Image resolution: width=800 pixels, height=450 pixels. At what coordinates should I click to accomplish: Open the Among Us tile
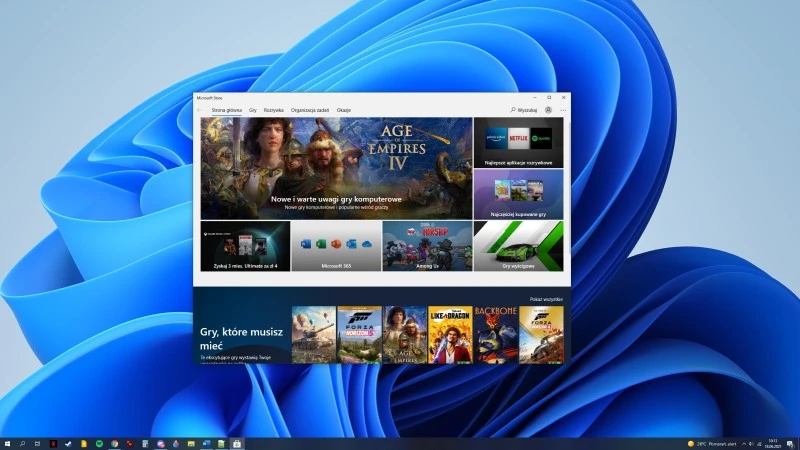coord(428,246)
